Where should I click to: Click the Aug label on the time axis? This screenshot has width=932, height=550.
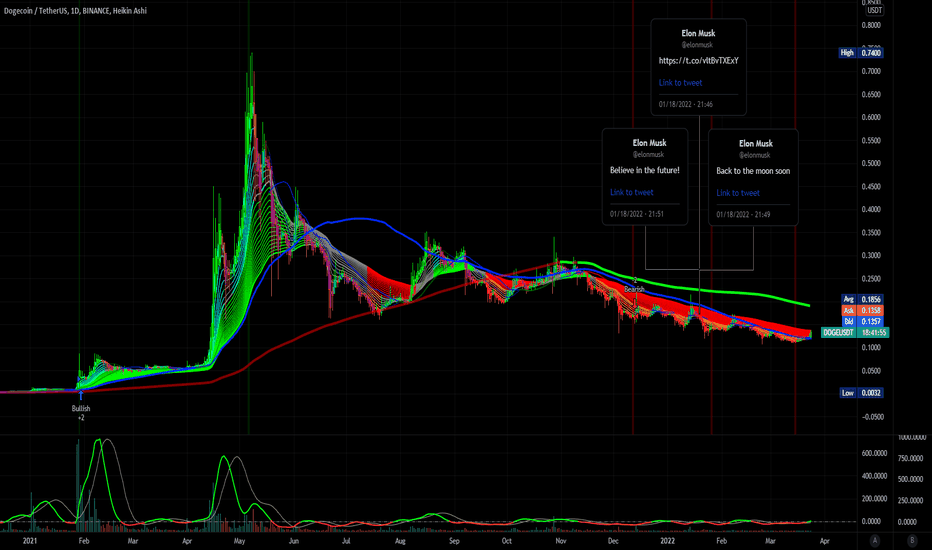(400, 540)
